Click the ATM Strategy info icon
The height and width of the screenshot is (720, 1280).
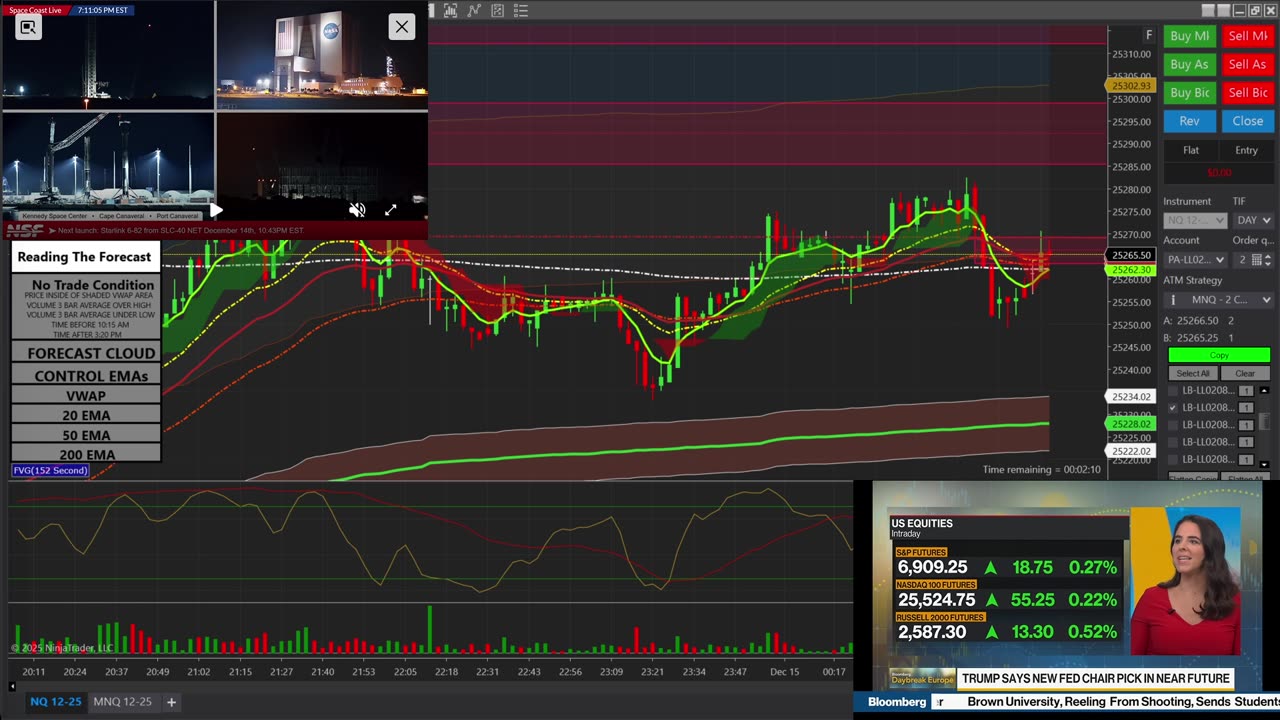click(1173, 300)
